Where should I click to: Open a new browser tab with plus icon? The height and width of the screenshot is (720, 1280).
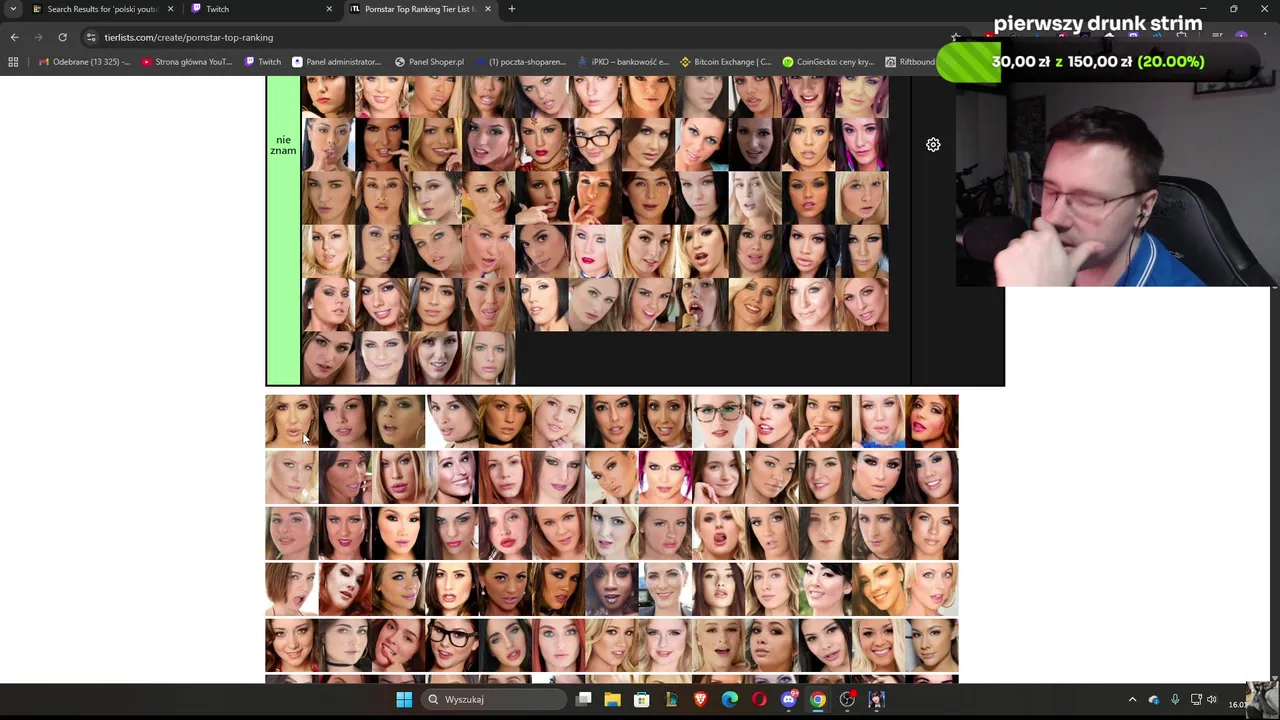click(x=511, y=9)
